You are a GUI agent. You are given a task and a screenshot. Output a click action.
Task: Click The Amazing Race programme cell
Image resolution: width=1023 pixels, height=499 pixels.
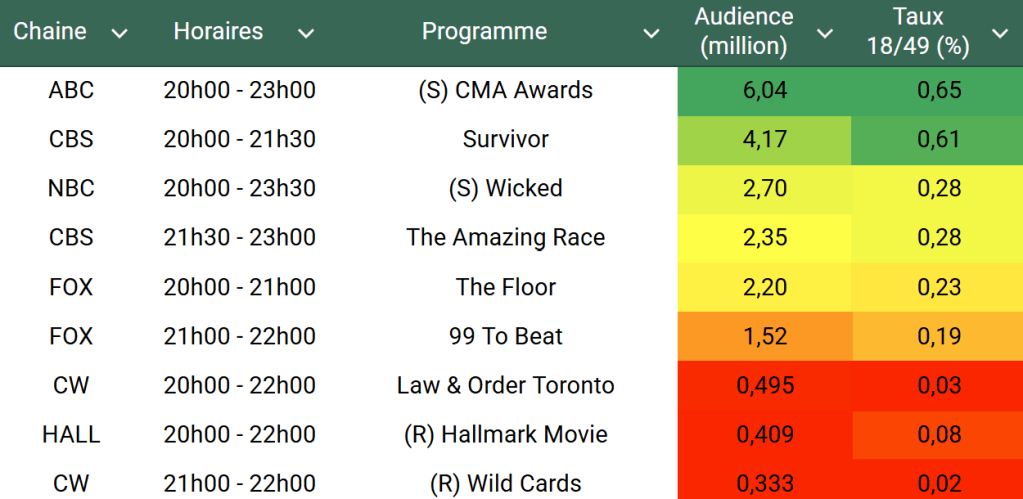[x=505, y=237]
